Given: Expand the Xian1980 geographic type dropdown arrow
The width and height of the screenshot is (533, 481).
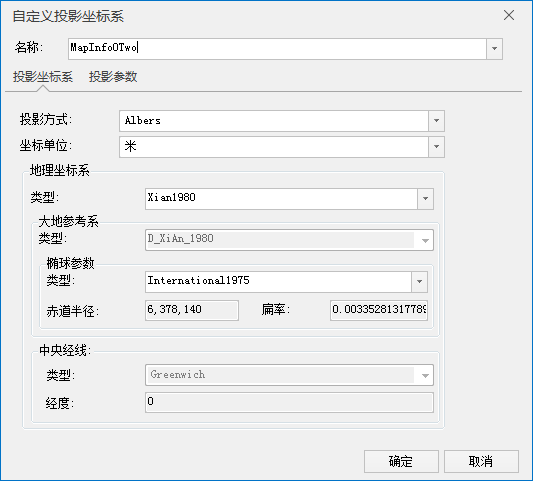Looking at the screenshot, I should coord(425,199).
